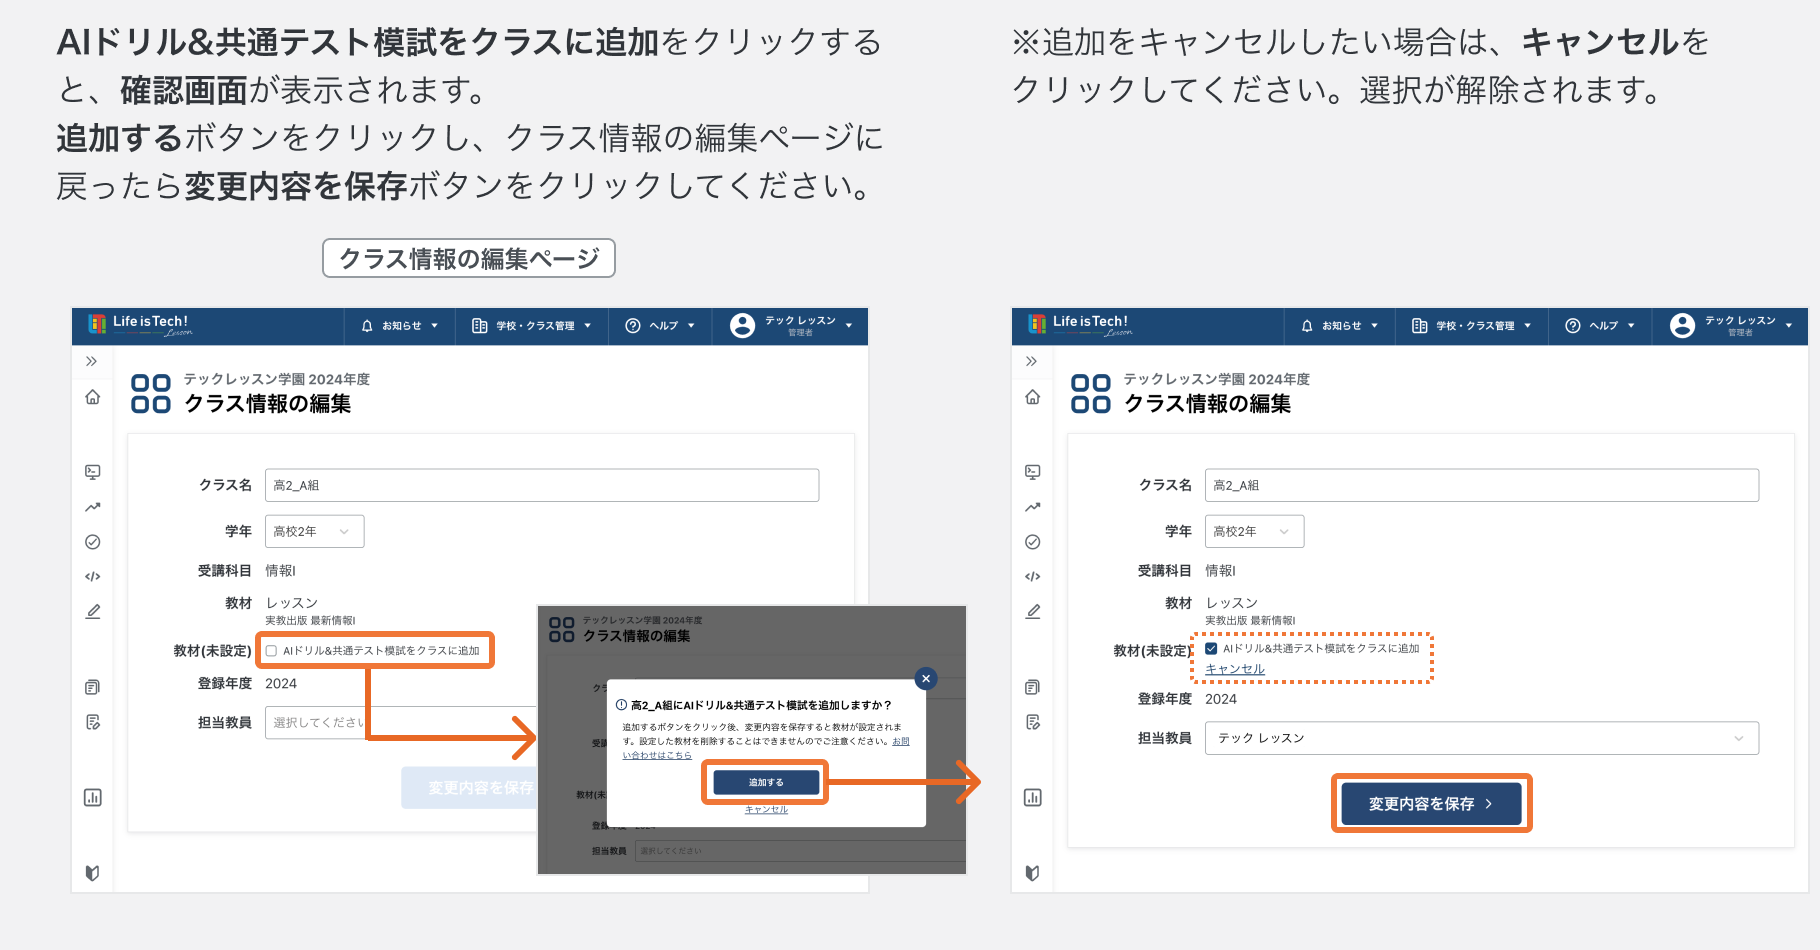Open the pencil edit icon in right sidebar
1820x950 pixels.
1033,611
